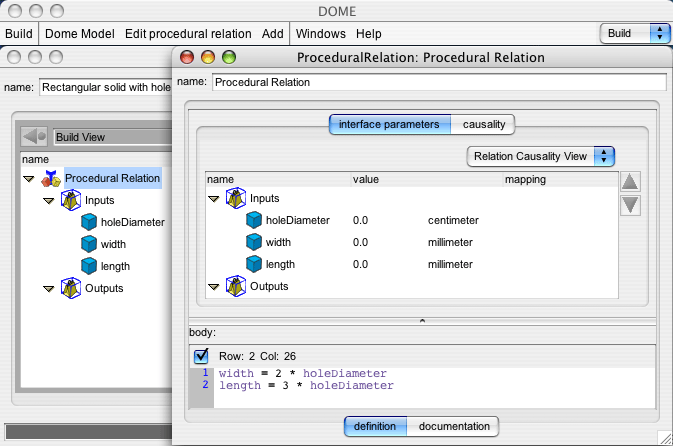Collapse the Inputs group in the parameters table
Screen dimensions: 673x446
213,199
